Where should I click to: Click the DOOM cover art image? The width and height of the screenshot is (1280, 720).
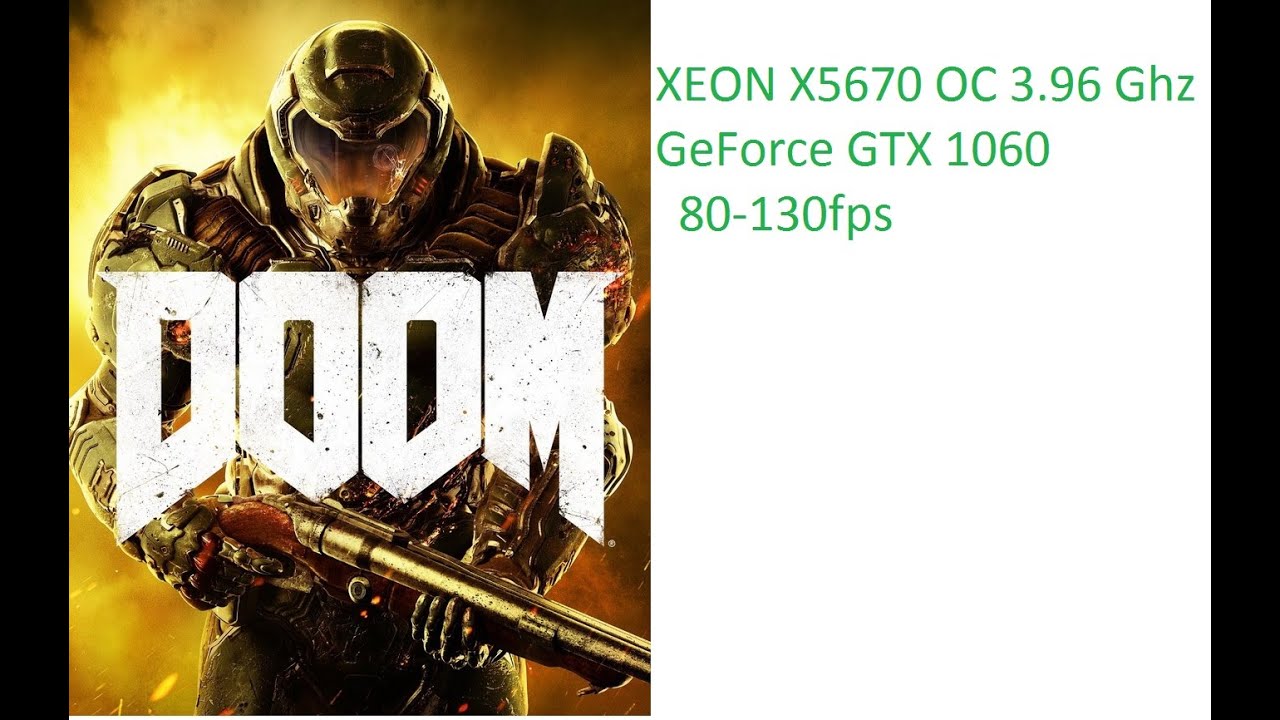coord(360,358)
